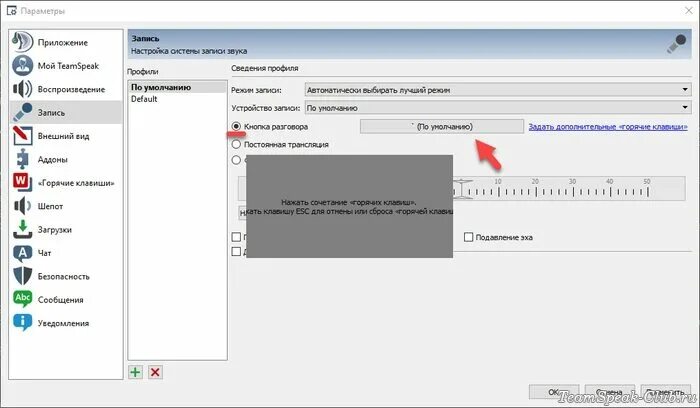Select the По умолчанию profile
Screen dimensions: 700x408
(177, 87)
